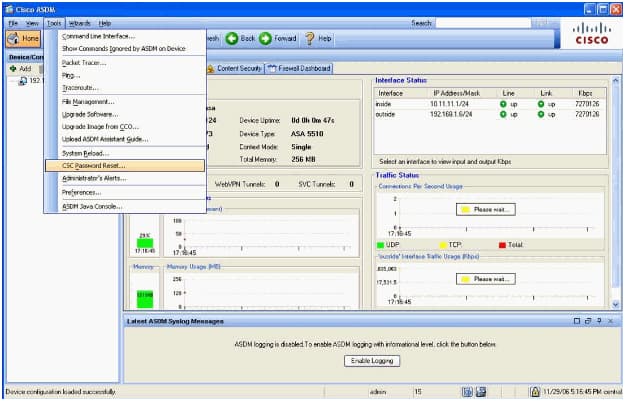Viewport: 625px width, 401px height.
Task: Switch to the Firewall Dashboard tab
Action: (299, 69)
